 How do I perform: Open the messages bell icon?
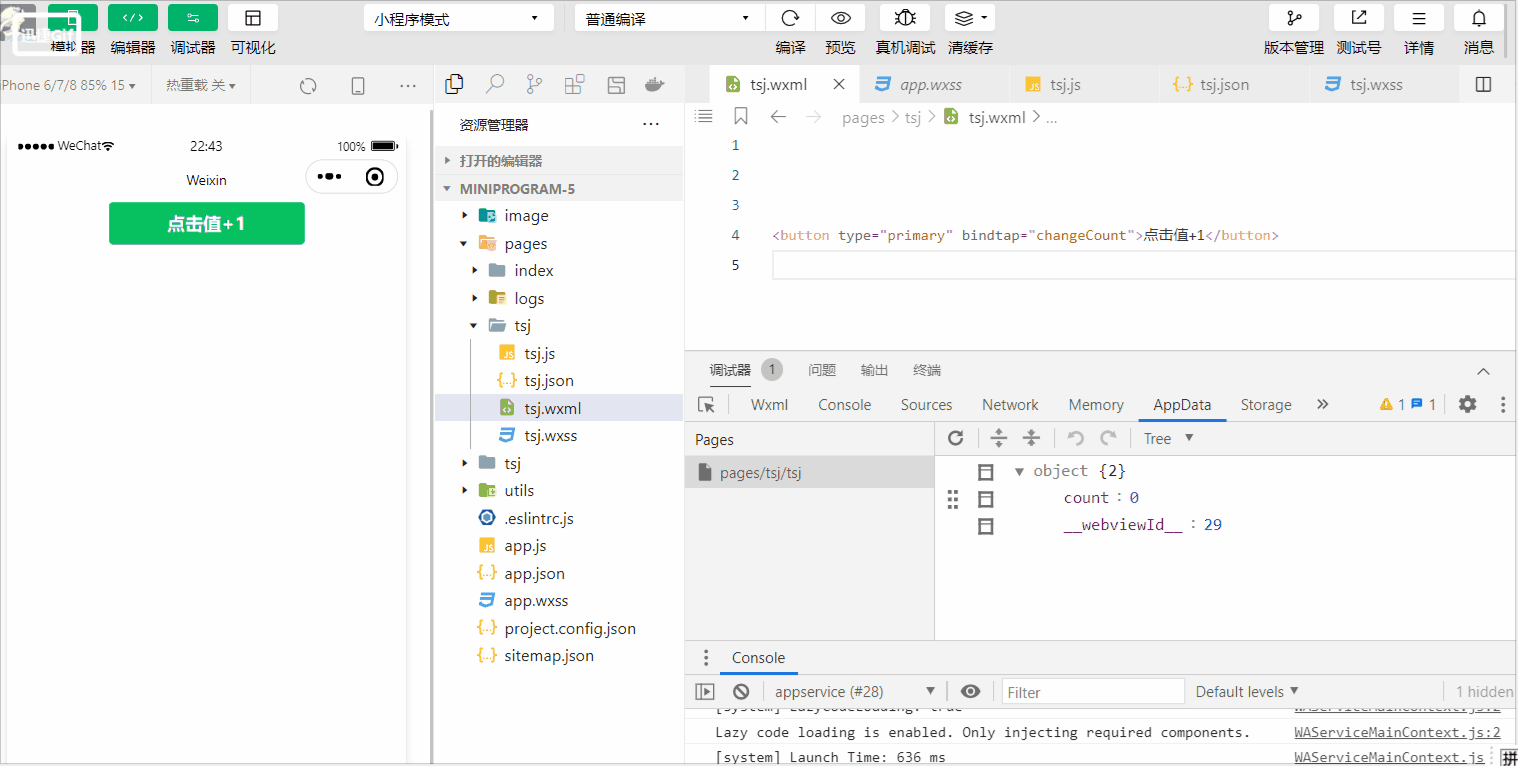click(1479, 18)
